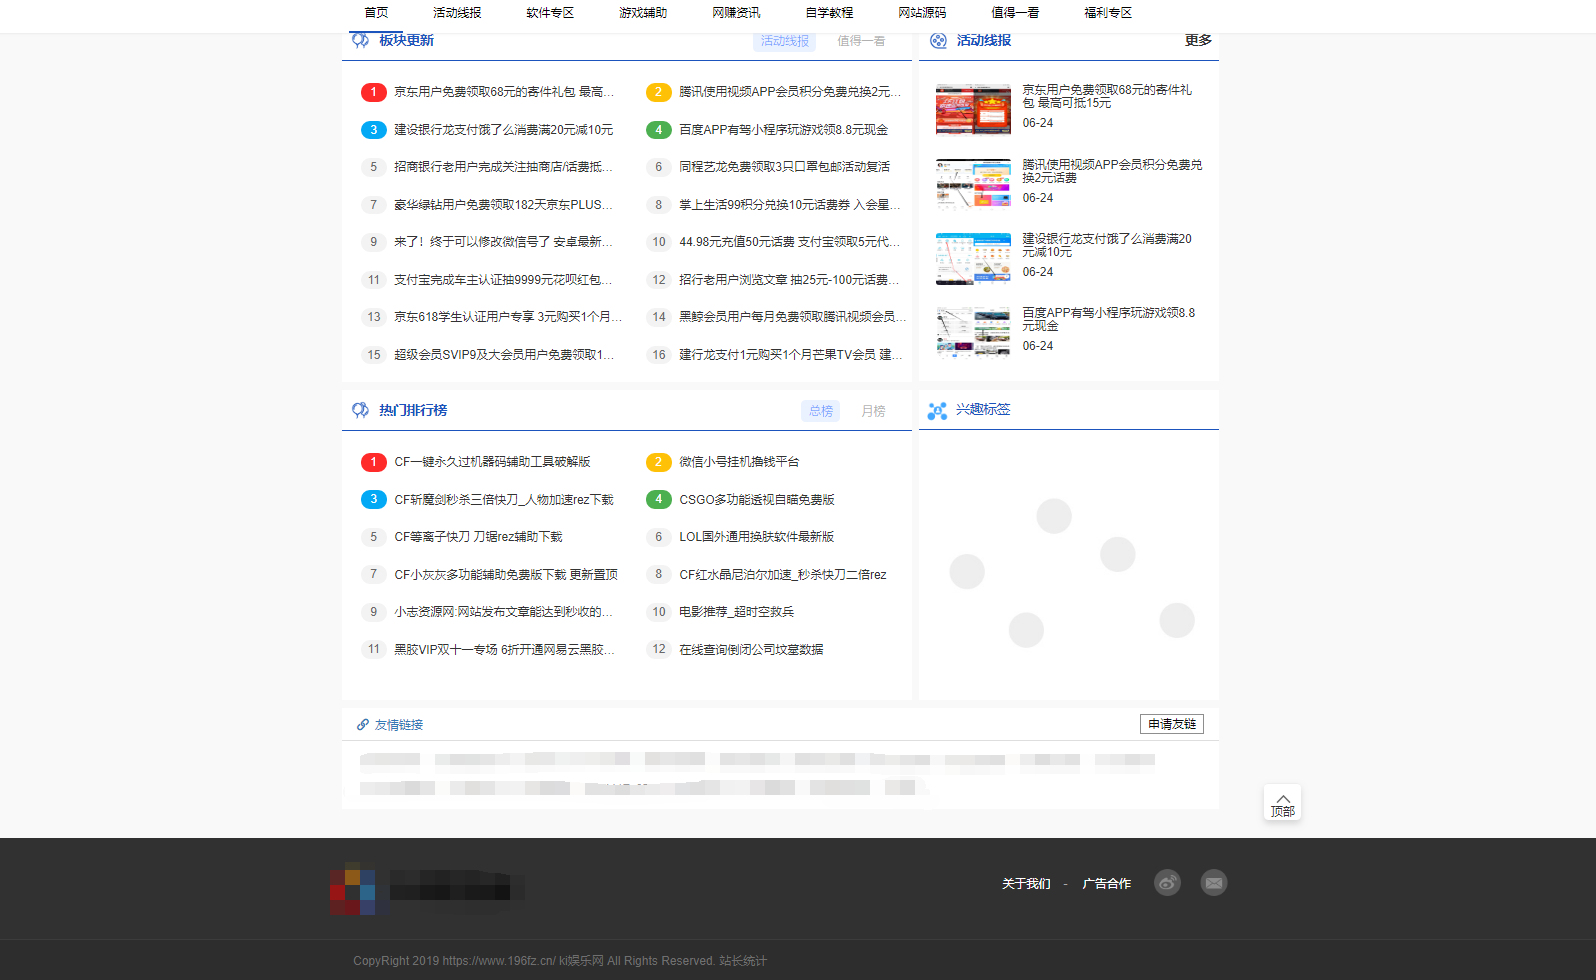Go to 游戏辅助 navigation item
Viewport: 1596px width, 980px height.
(643, 13)
